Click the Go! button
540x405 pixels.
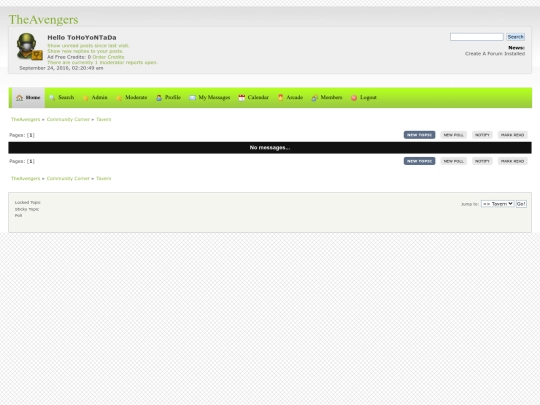[521, 204]
